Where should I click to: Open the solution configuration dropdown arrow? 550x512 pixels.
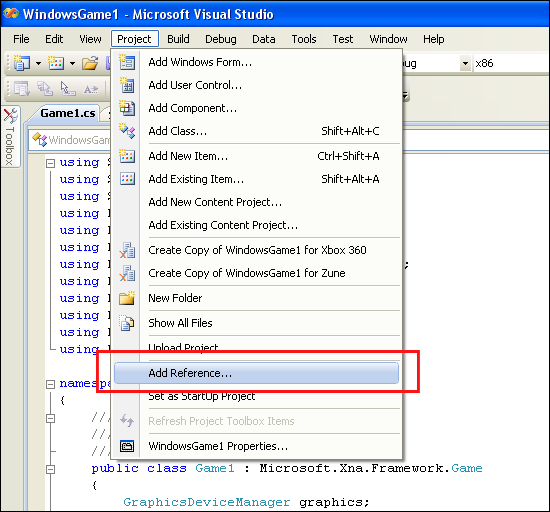click(x=465, y=63)
